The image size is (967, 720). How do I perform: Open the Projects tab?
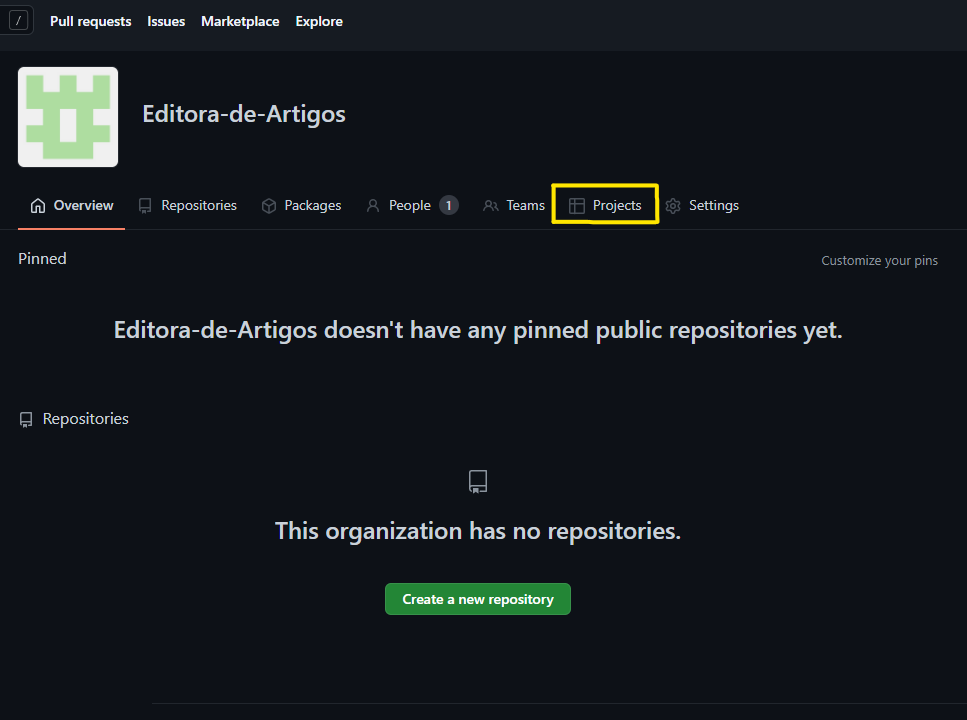605,205
